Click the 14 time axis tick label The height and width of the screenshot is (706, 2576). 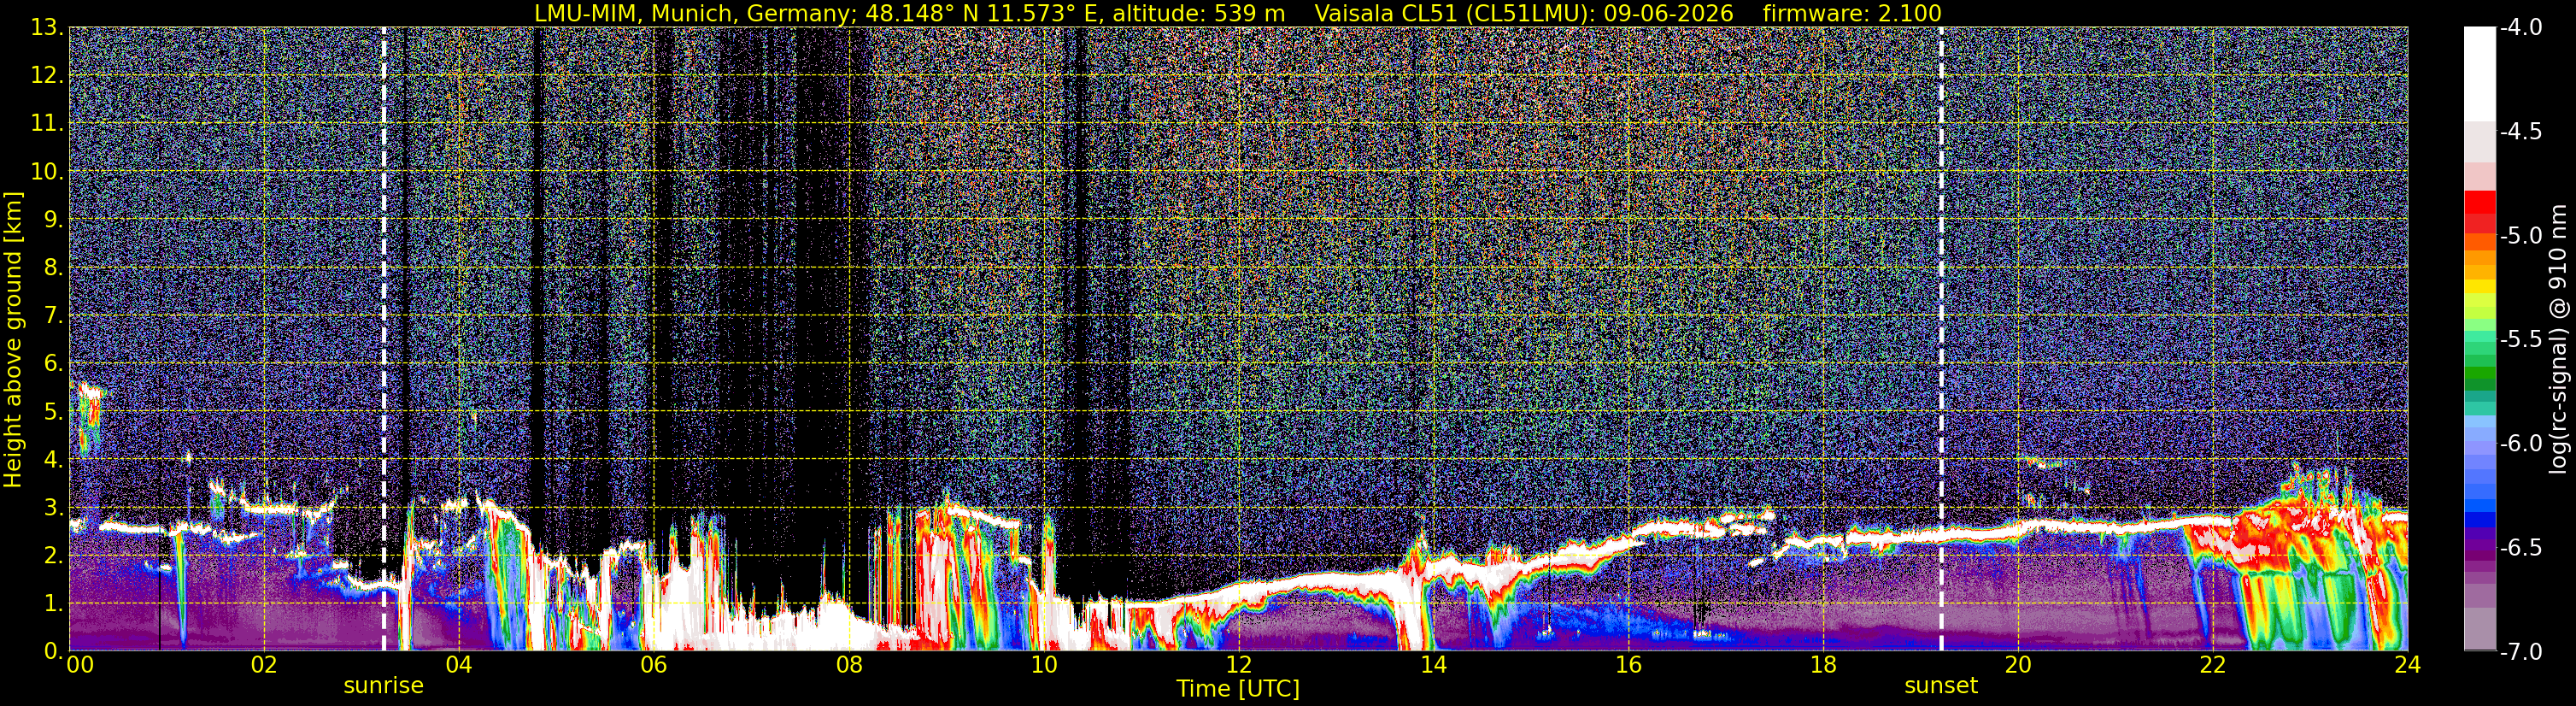[x=1433, y=664]
